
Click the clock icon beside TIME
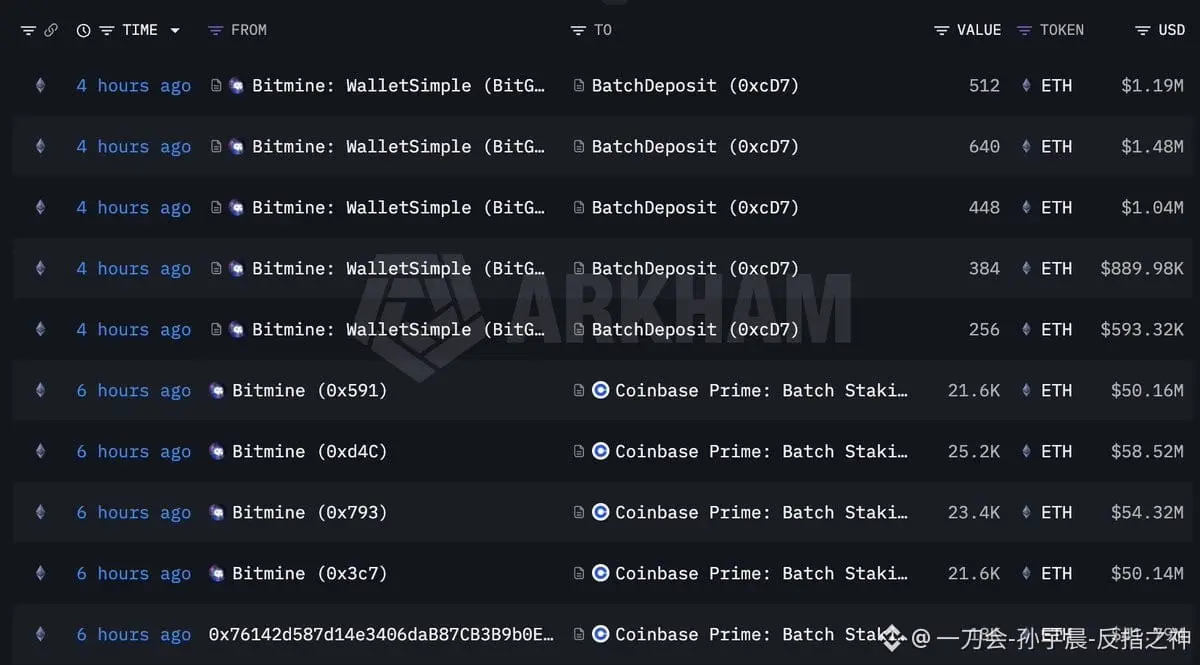(x=83, y=30)
